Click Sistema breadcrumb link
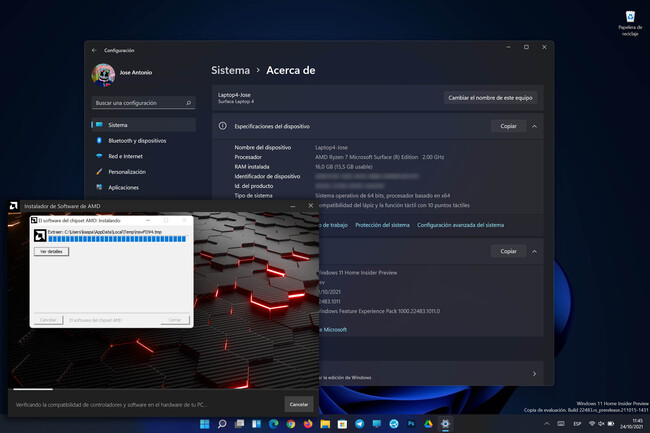 230,70
